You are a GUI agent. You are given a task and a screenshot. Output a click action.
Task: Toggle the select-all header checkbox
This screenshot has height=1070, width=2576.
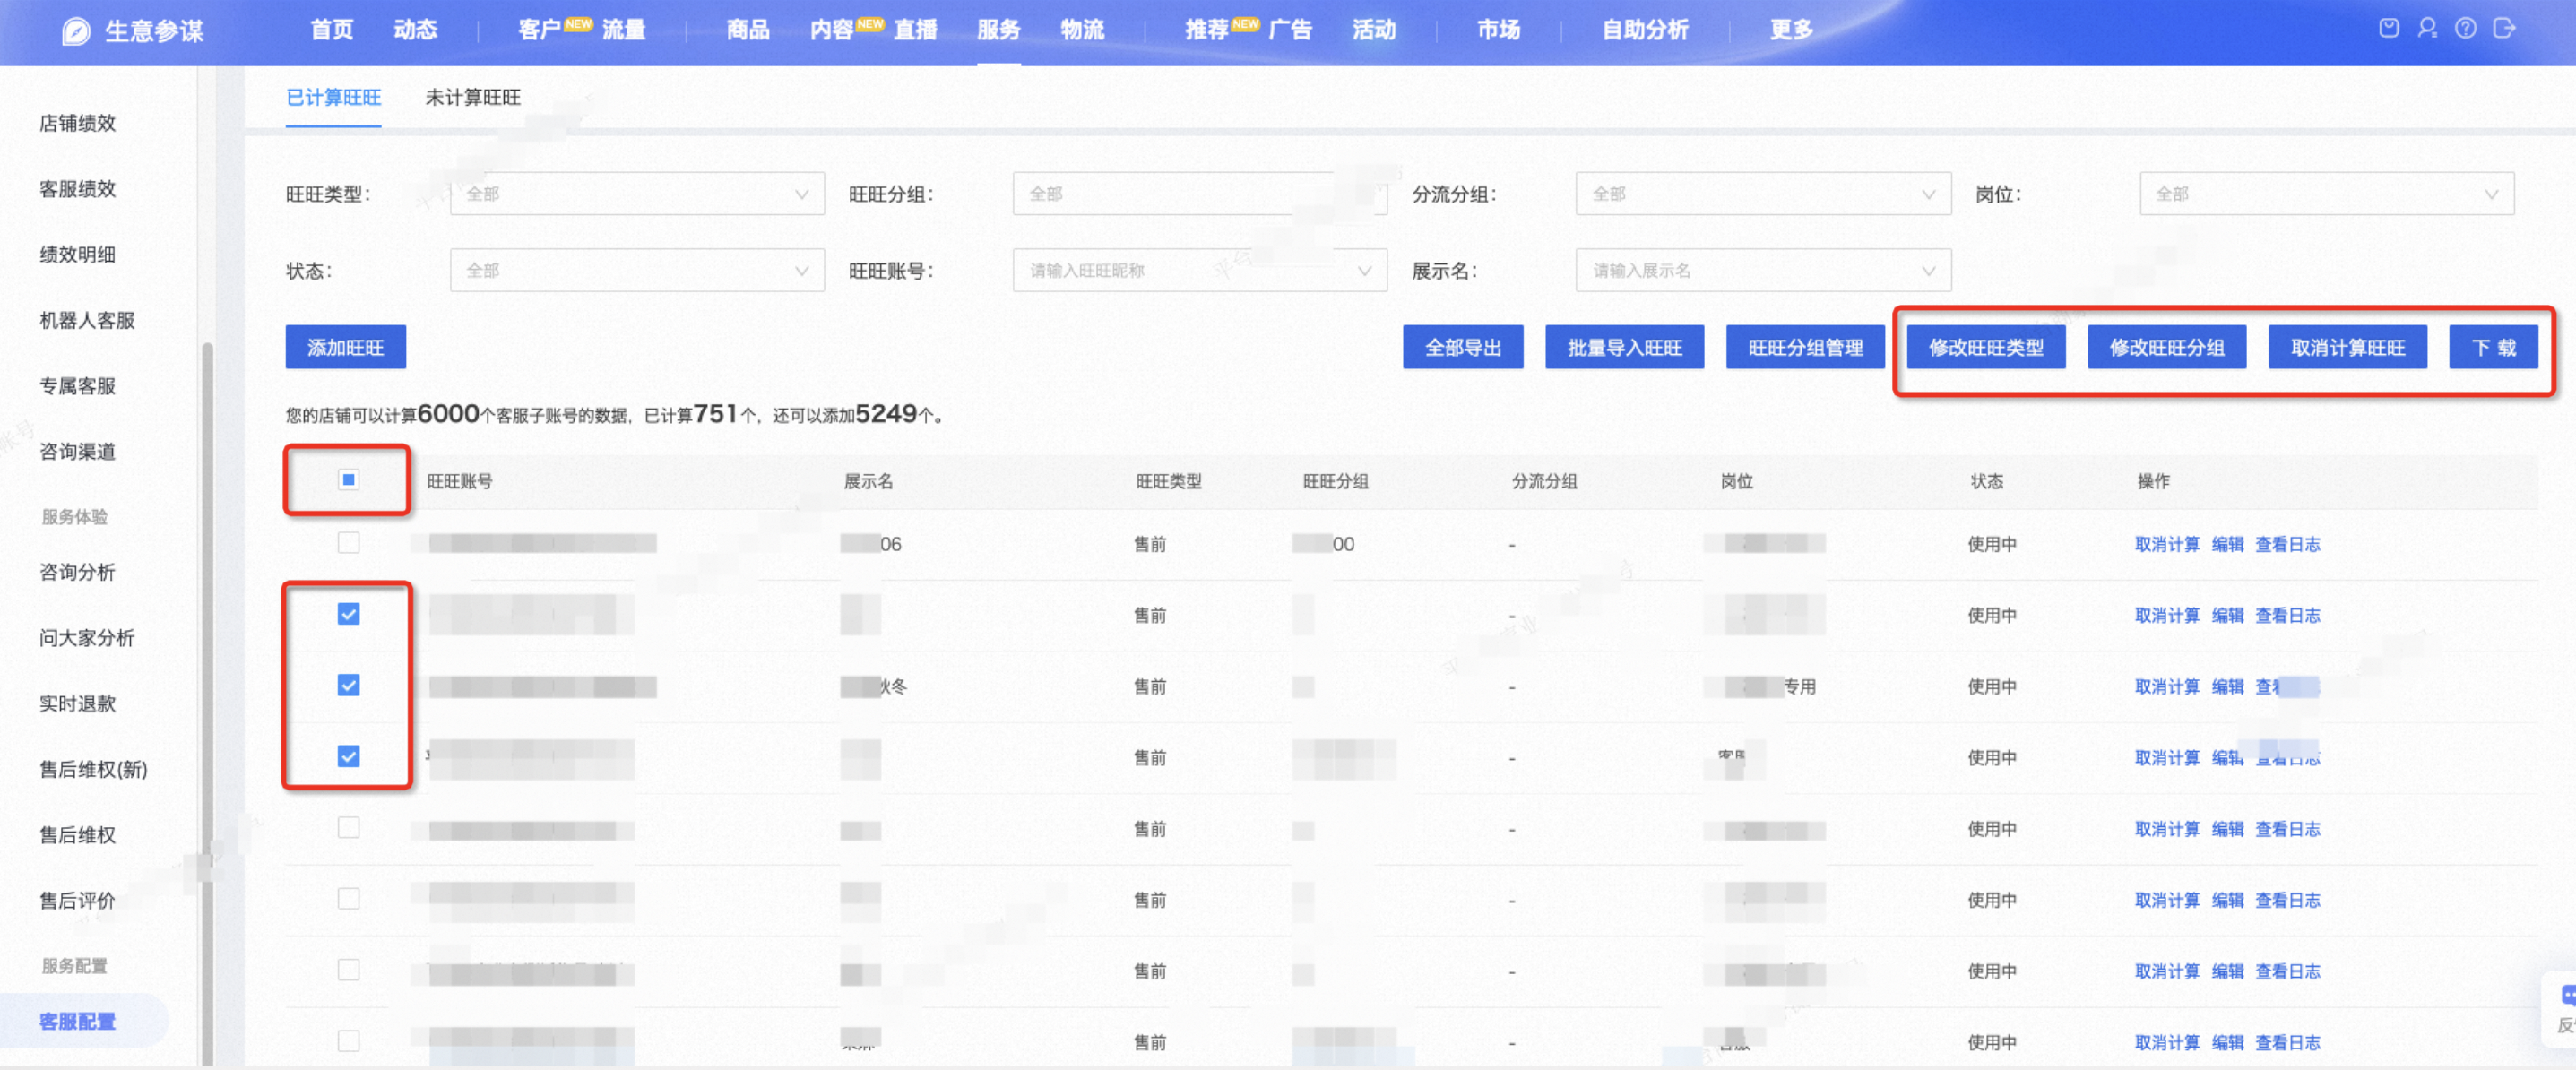click(348, 480)
